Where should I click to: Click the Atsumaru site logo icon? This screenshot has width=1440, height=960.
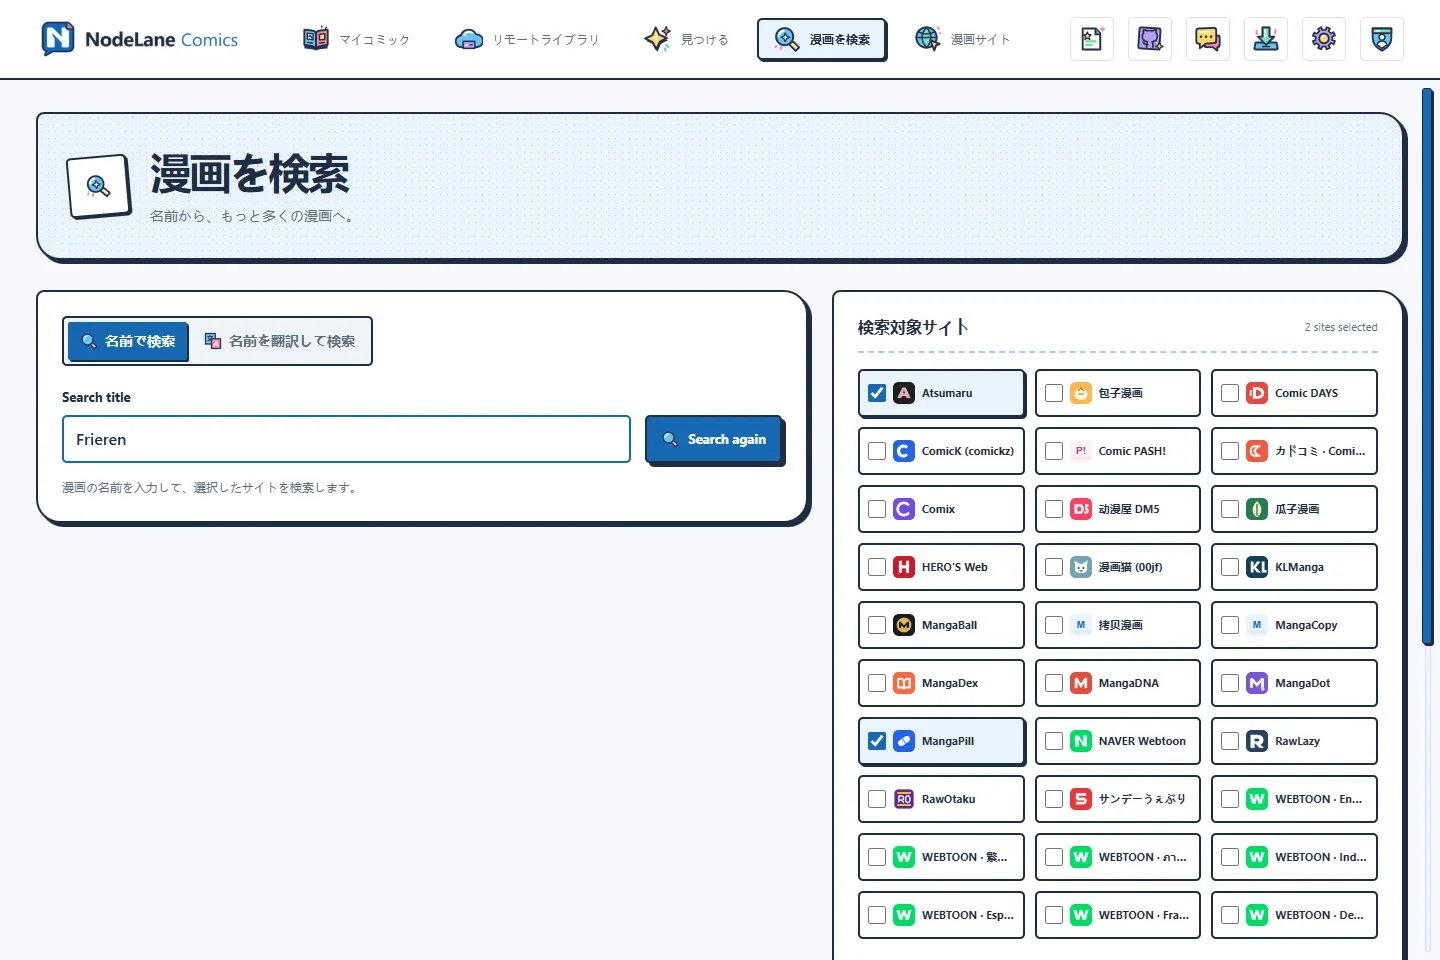pyautogui.click(x=904, y=393)
